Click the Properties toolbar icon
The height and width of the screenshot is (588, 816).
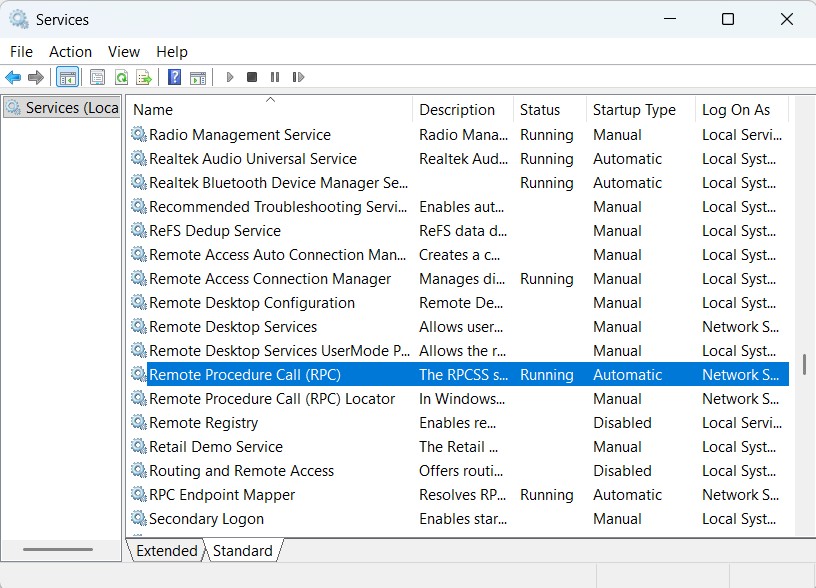[x=97, y=78]
